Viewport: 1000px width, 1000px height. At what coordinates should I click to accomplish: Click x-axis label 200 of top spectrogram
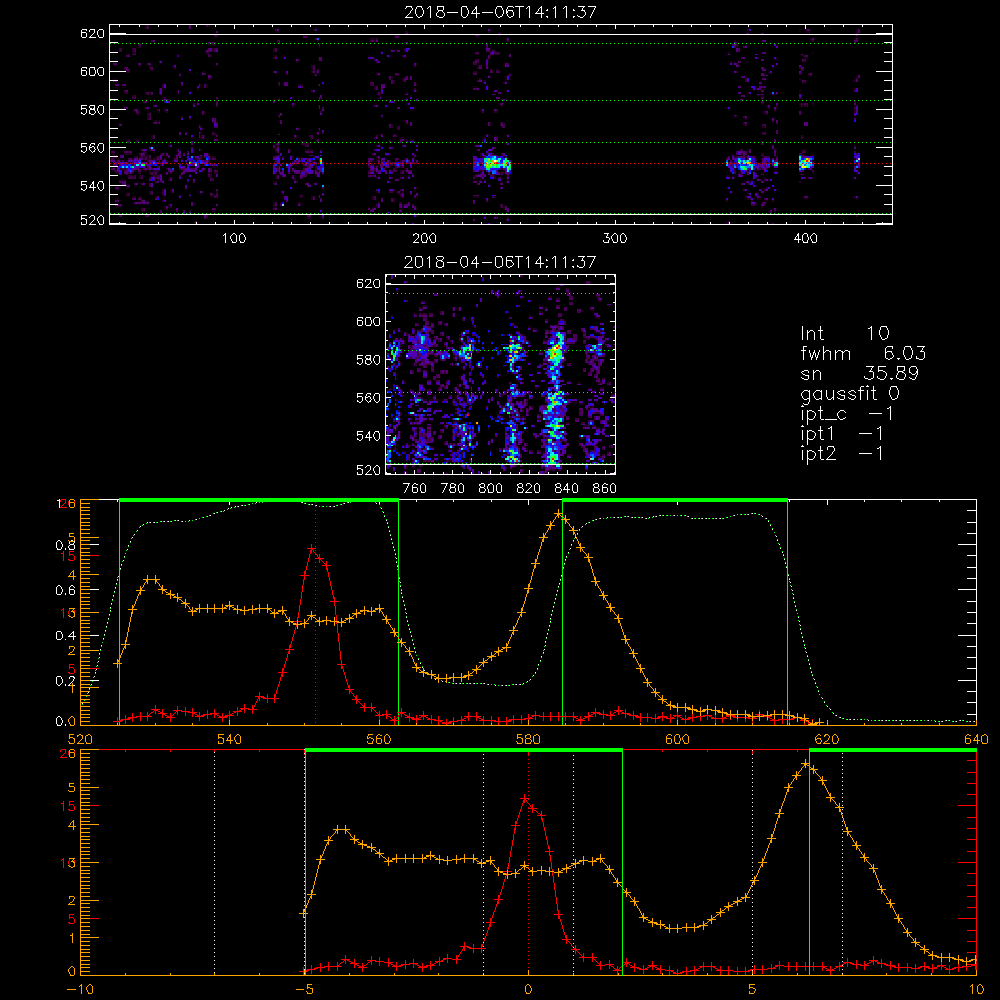tap(424, 238)
